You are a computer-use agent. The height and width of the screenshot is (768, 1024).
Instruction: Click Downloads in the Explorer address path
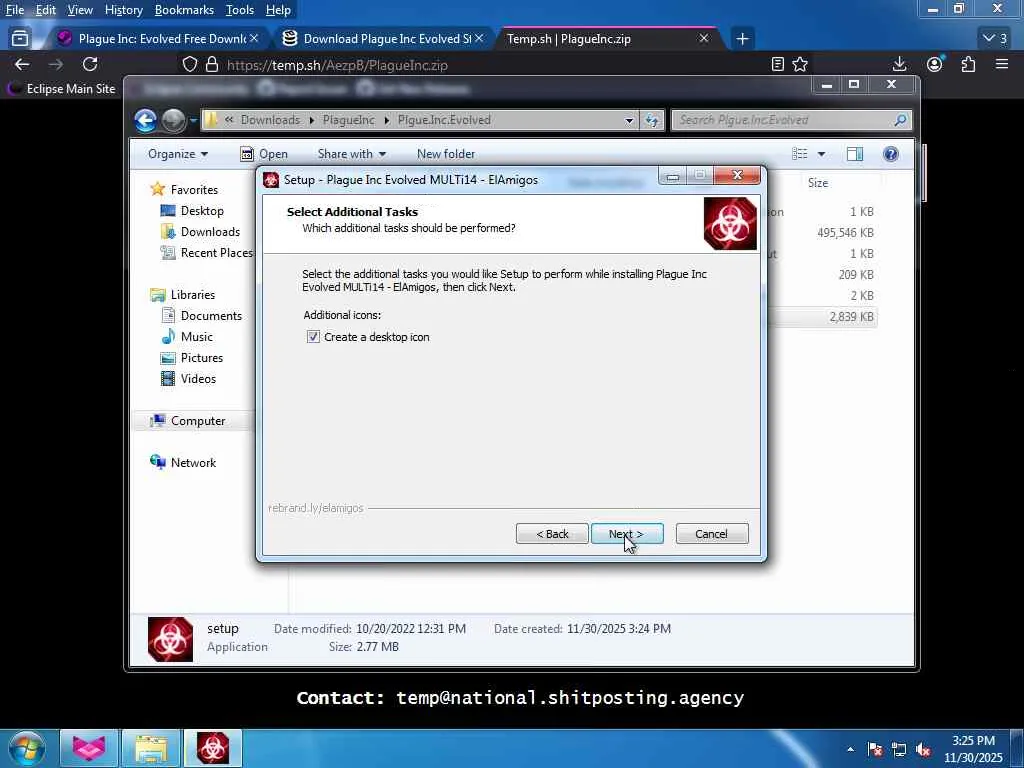coord(270,120)
